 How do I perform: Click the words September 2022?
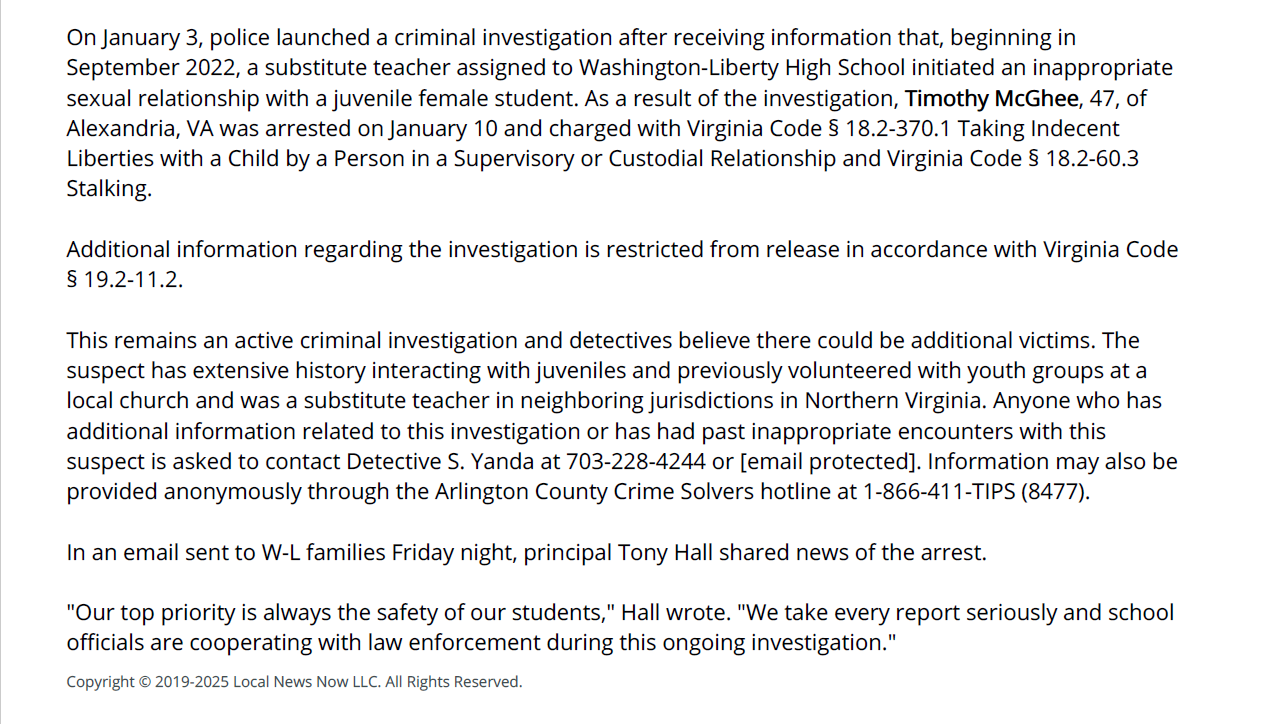pyautogui.click(x=138, y=68)
